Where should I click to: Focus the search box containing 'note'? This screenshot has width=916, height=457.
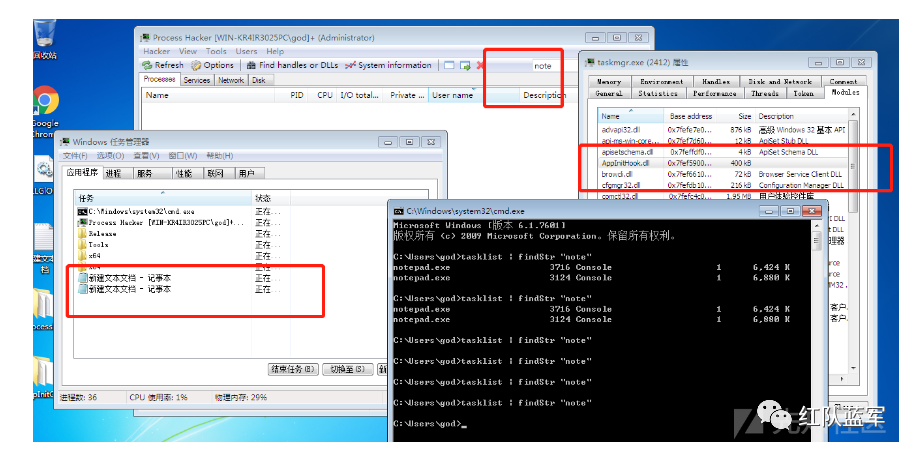(546, 66)
